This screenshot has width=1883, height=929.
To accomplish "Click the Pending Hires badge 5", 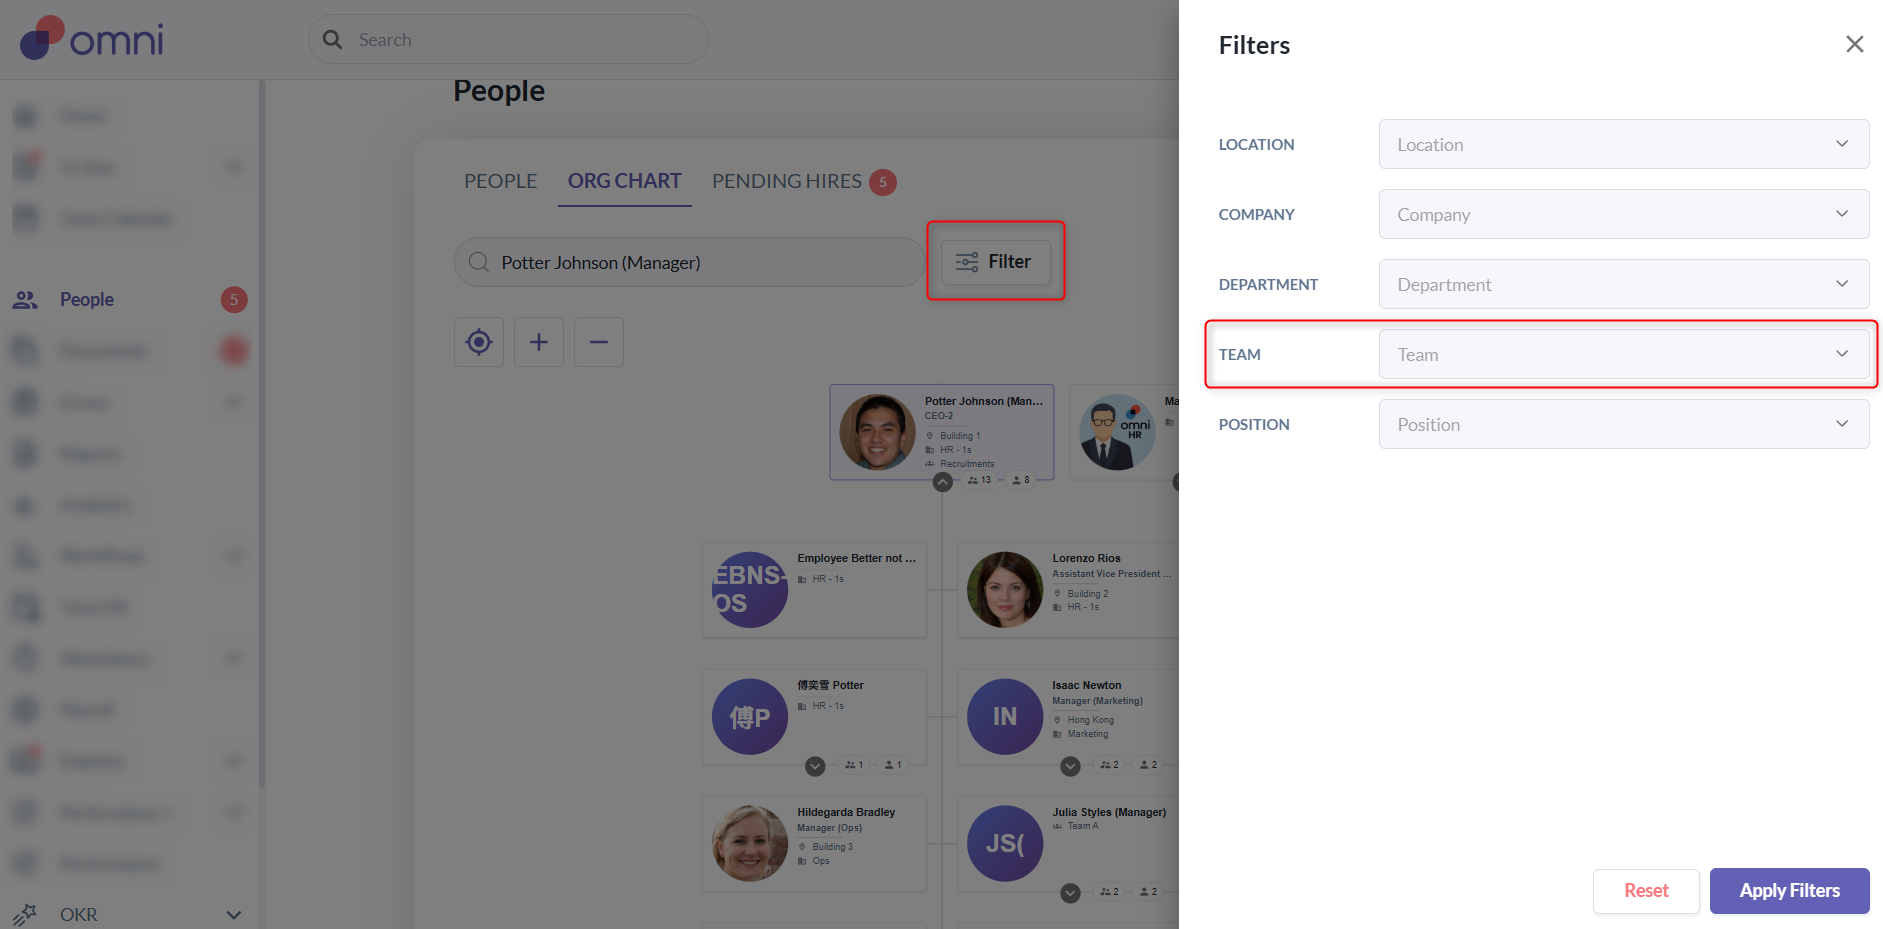I will pos(883,182).
